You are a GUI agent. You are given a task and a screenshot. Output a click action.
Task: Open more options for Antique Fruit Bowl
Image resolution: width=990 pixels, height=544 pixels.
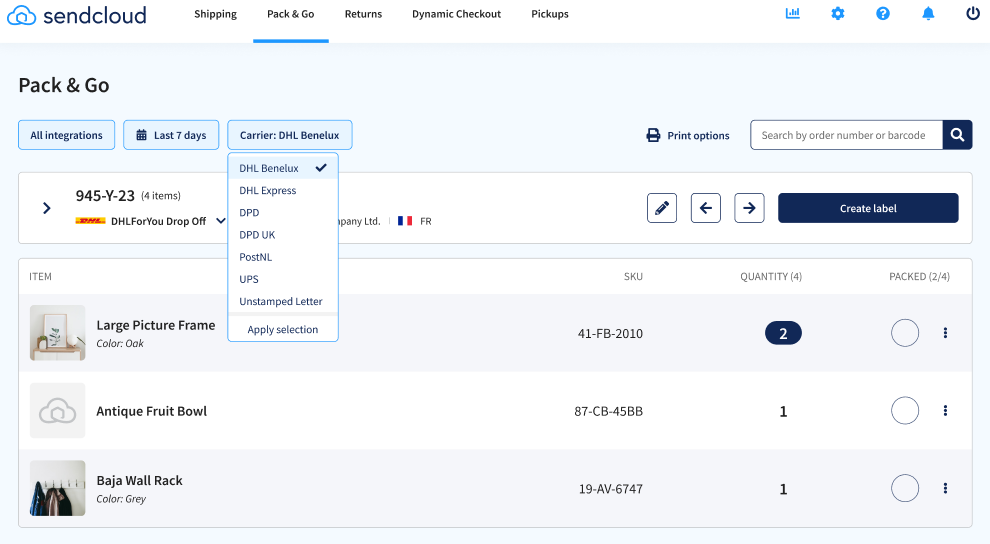click(945, 410)
